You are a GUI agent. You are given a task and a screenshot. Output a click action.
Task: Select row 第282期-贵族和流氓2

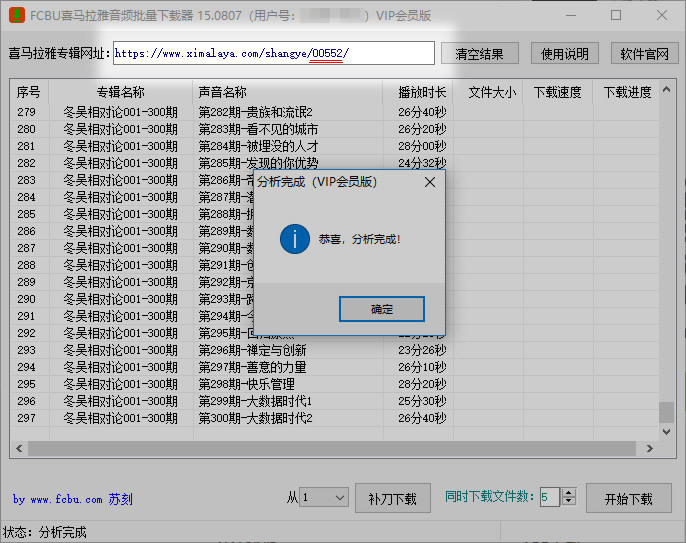tap(334, 112)
